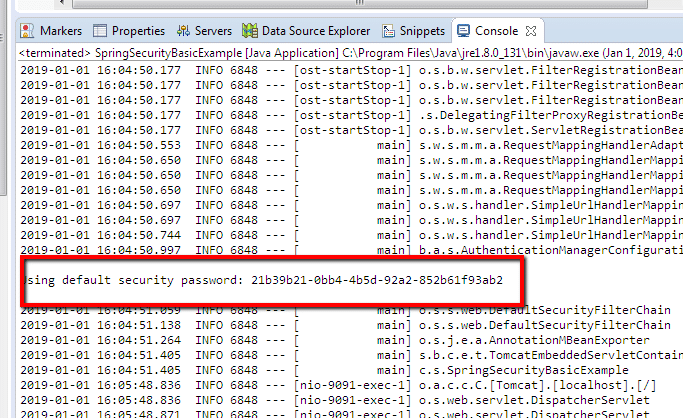The image size is (683, 418).
Task: Select the Console tab
Action: (496, 31)
